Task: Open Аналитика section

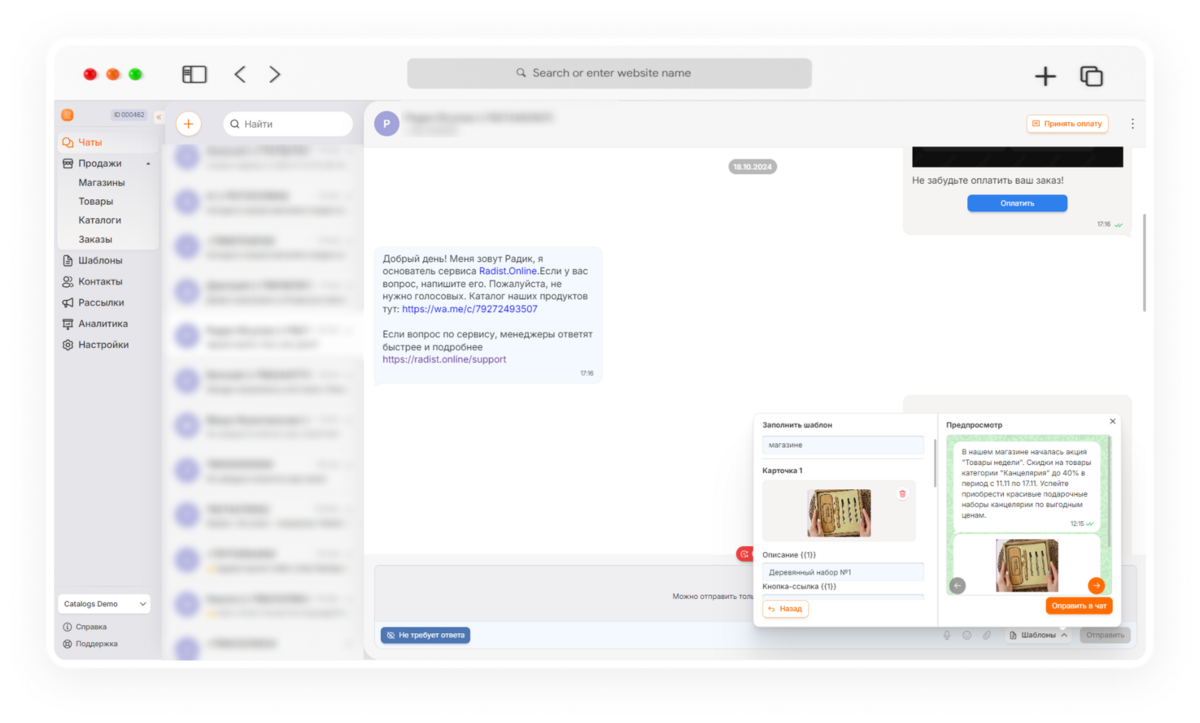Action: (x=103, y=323)
